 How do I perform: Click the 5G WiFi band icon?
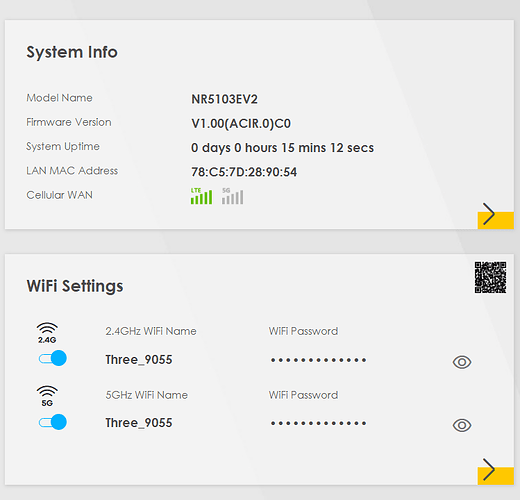[x=47, y=396]
